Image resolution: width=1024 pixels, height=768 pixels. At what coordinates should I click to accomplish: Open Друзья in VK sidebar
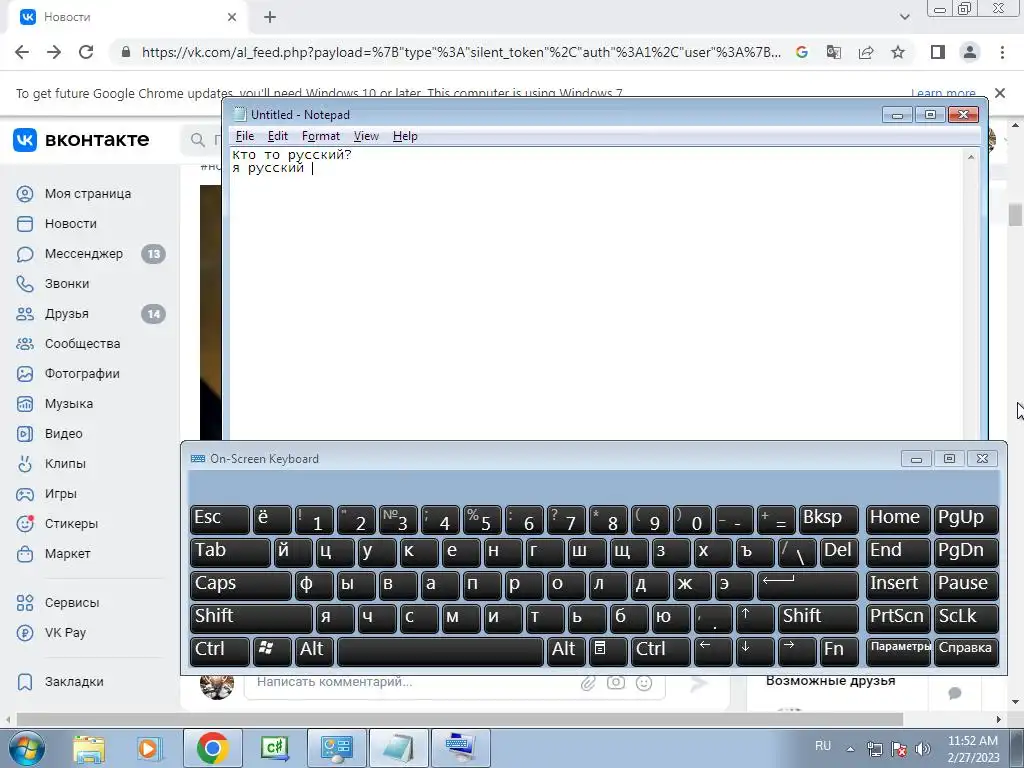pyautogui.click(x=67, y=314)
